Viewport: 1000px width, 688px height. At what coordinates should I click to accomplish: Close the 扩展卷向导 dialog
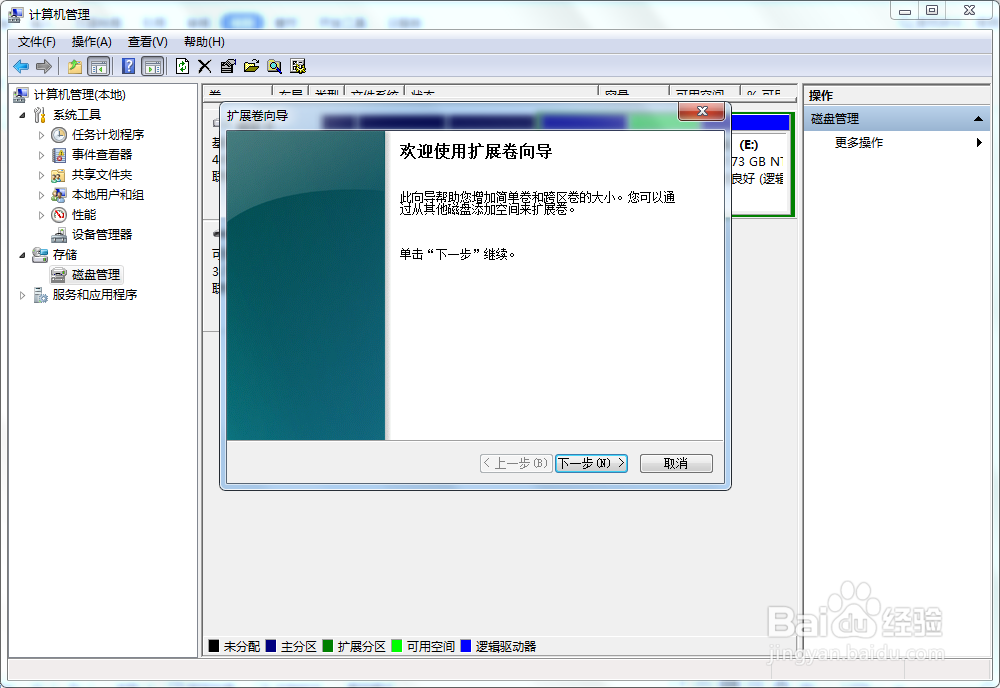coord(702,112)
